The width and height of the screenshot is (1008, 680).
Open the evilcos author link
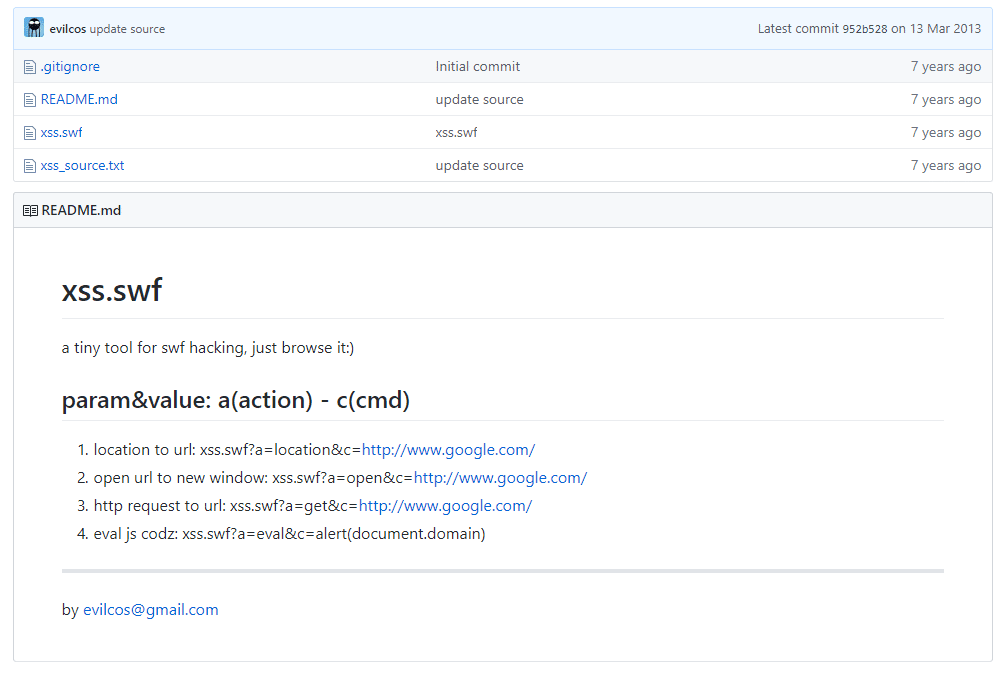68,29
